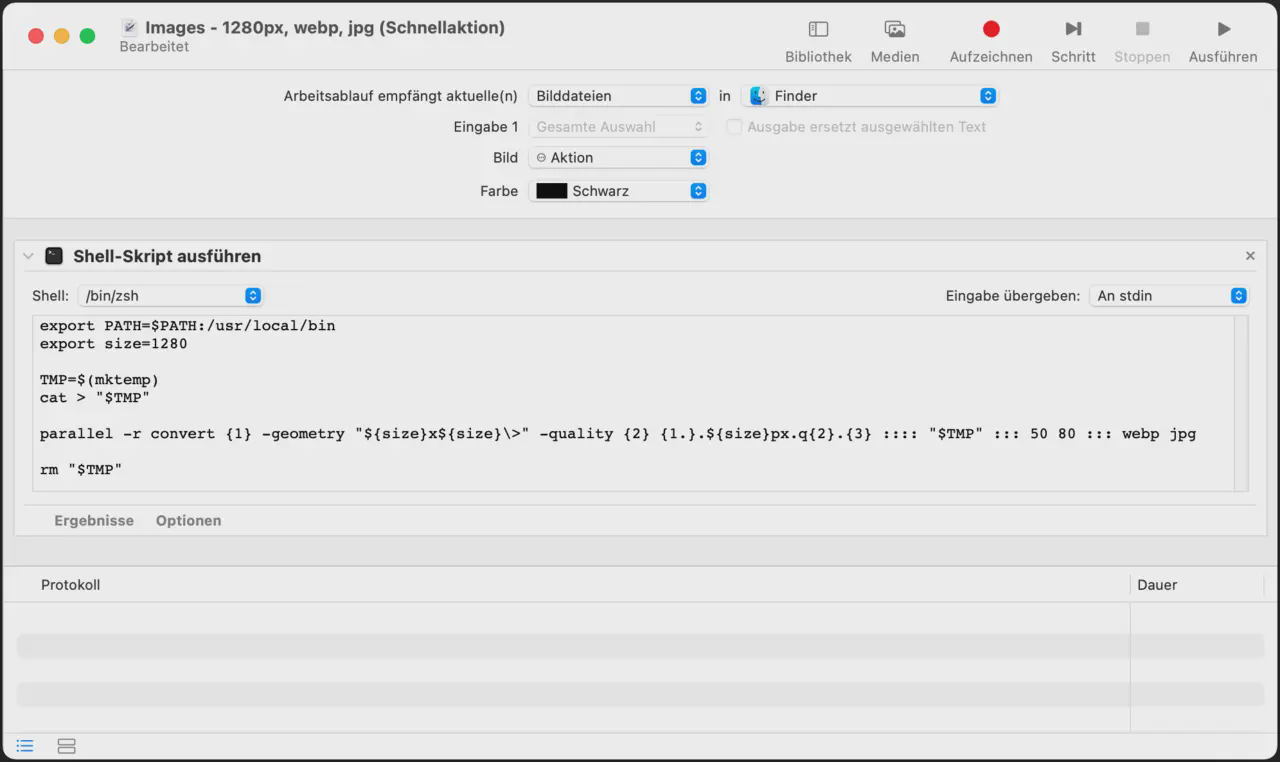This screenshot has width=1280, height=762.
Task: Click the Dauer column header
Action: point(1157,585)
